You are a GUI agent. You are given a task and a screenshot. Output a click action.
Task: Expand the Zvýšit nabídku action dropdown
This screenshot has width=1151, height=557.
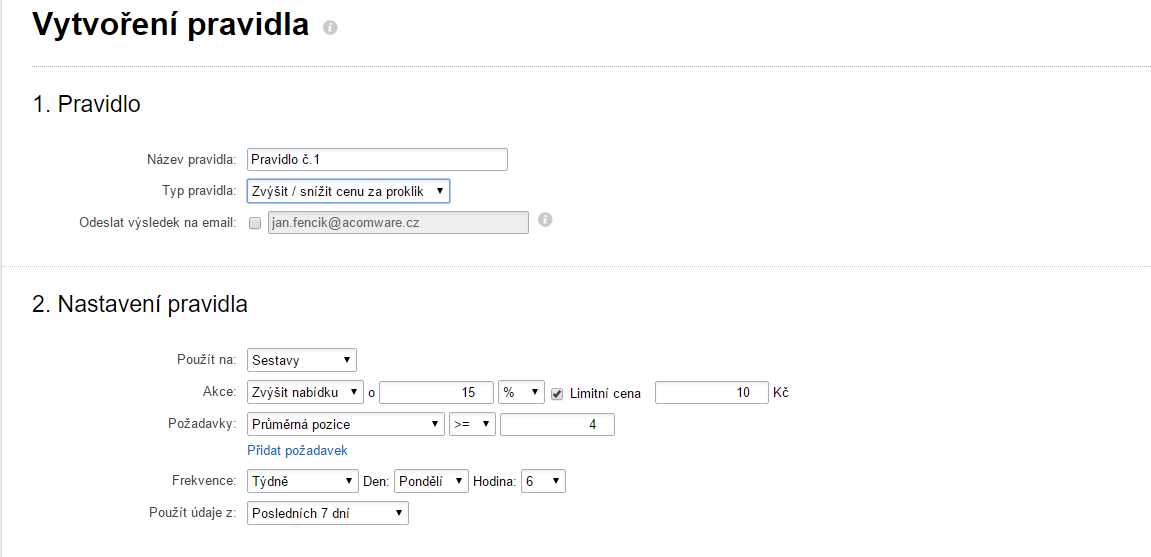pyautogui.click(x=305, y=393)
